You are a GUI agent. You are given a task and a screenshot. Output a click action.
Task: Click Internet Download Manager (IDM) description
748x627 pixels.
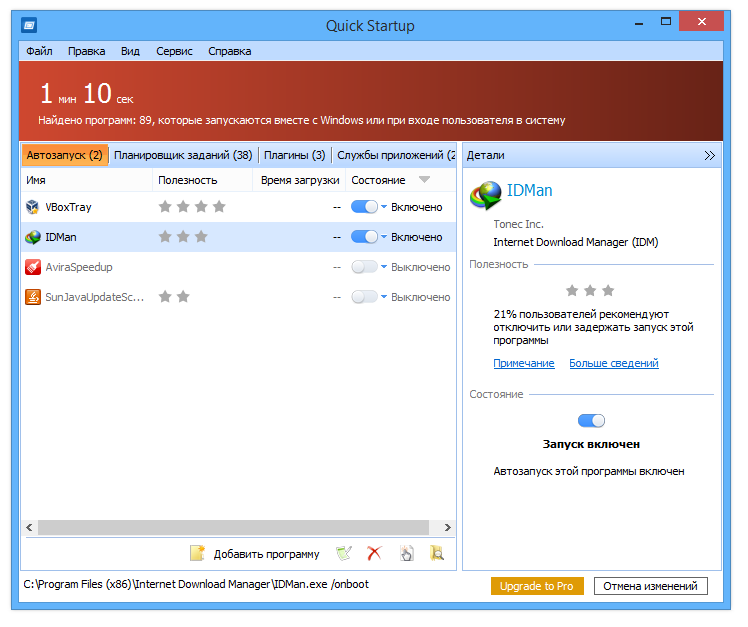pos(576,242)
